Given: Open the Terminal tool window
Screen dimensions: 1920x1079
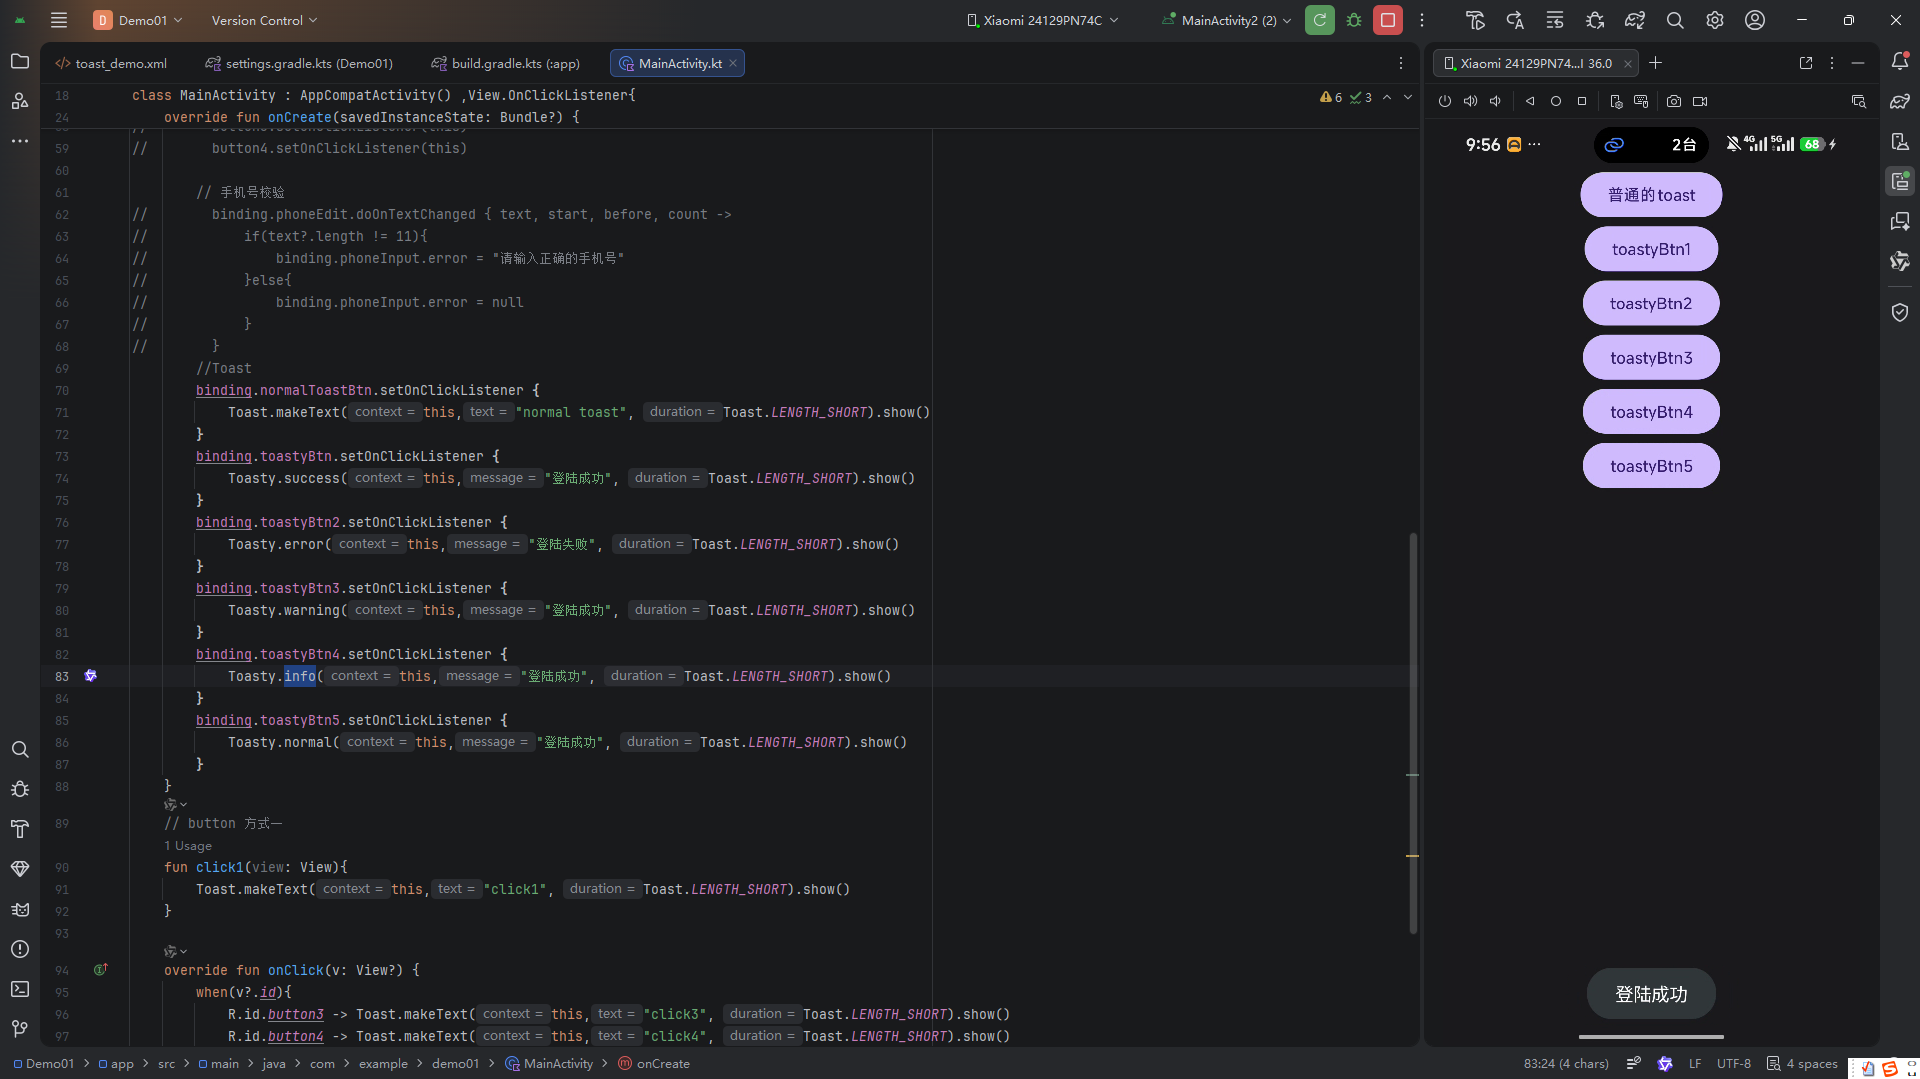Looking at the screenshot, I should (x=20, y=989).
